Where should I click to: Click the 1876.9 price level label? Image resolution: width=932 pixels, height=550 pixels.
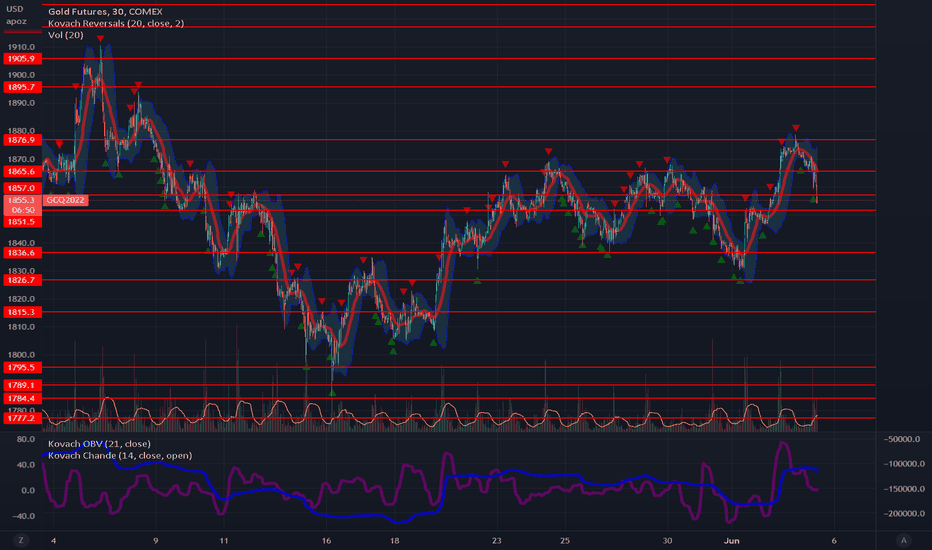click(x=23, y=140)
